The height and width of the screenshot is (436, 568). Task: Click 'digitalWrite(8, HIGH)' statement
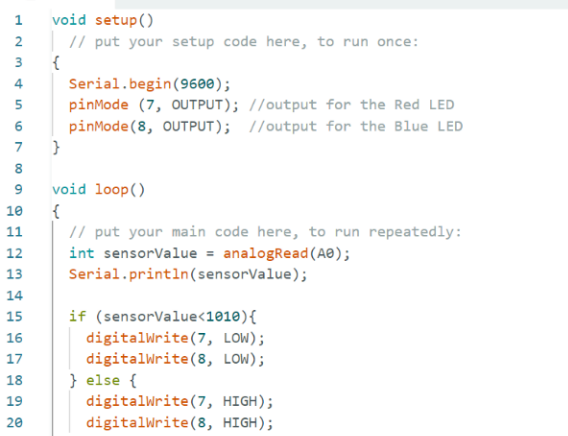click(x=180, y=423)
